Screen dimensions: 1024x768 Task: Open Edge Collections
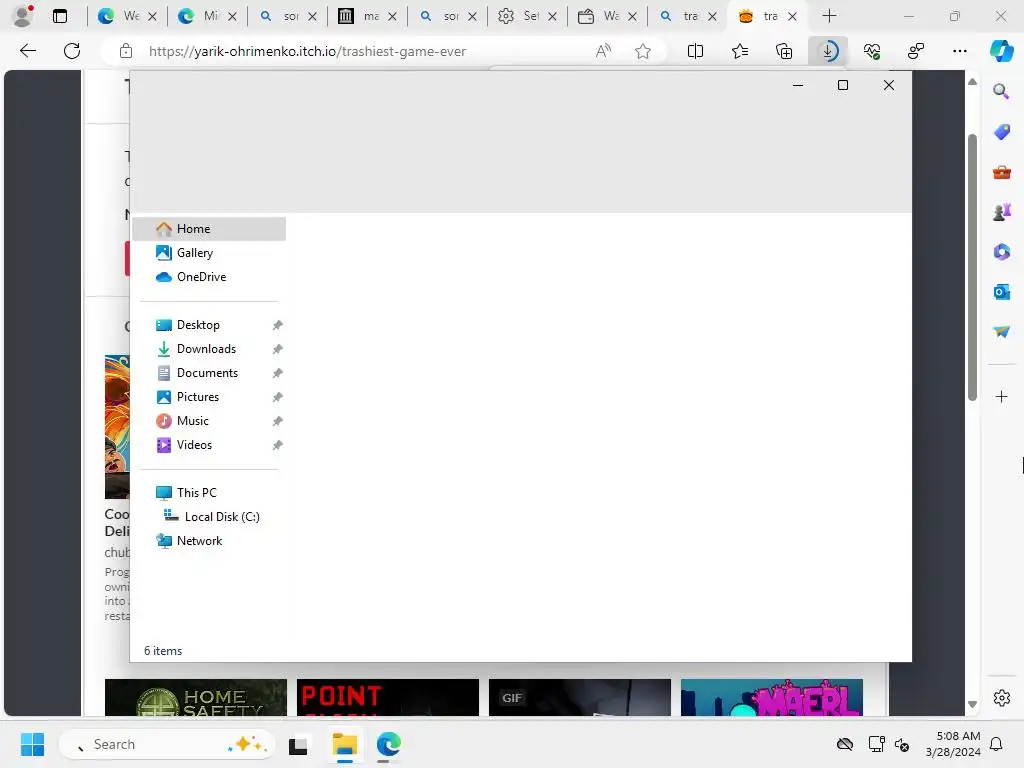[x=784, y=51]
